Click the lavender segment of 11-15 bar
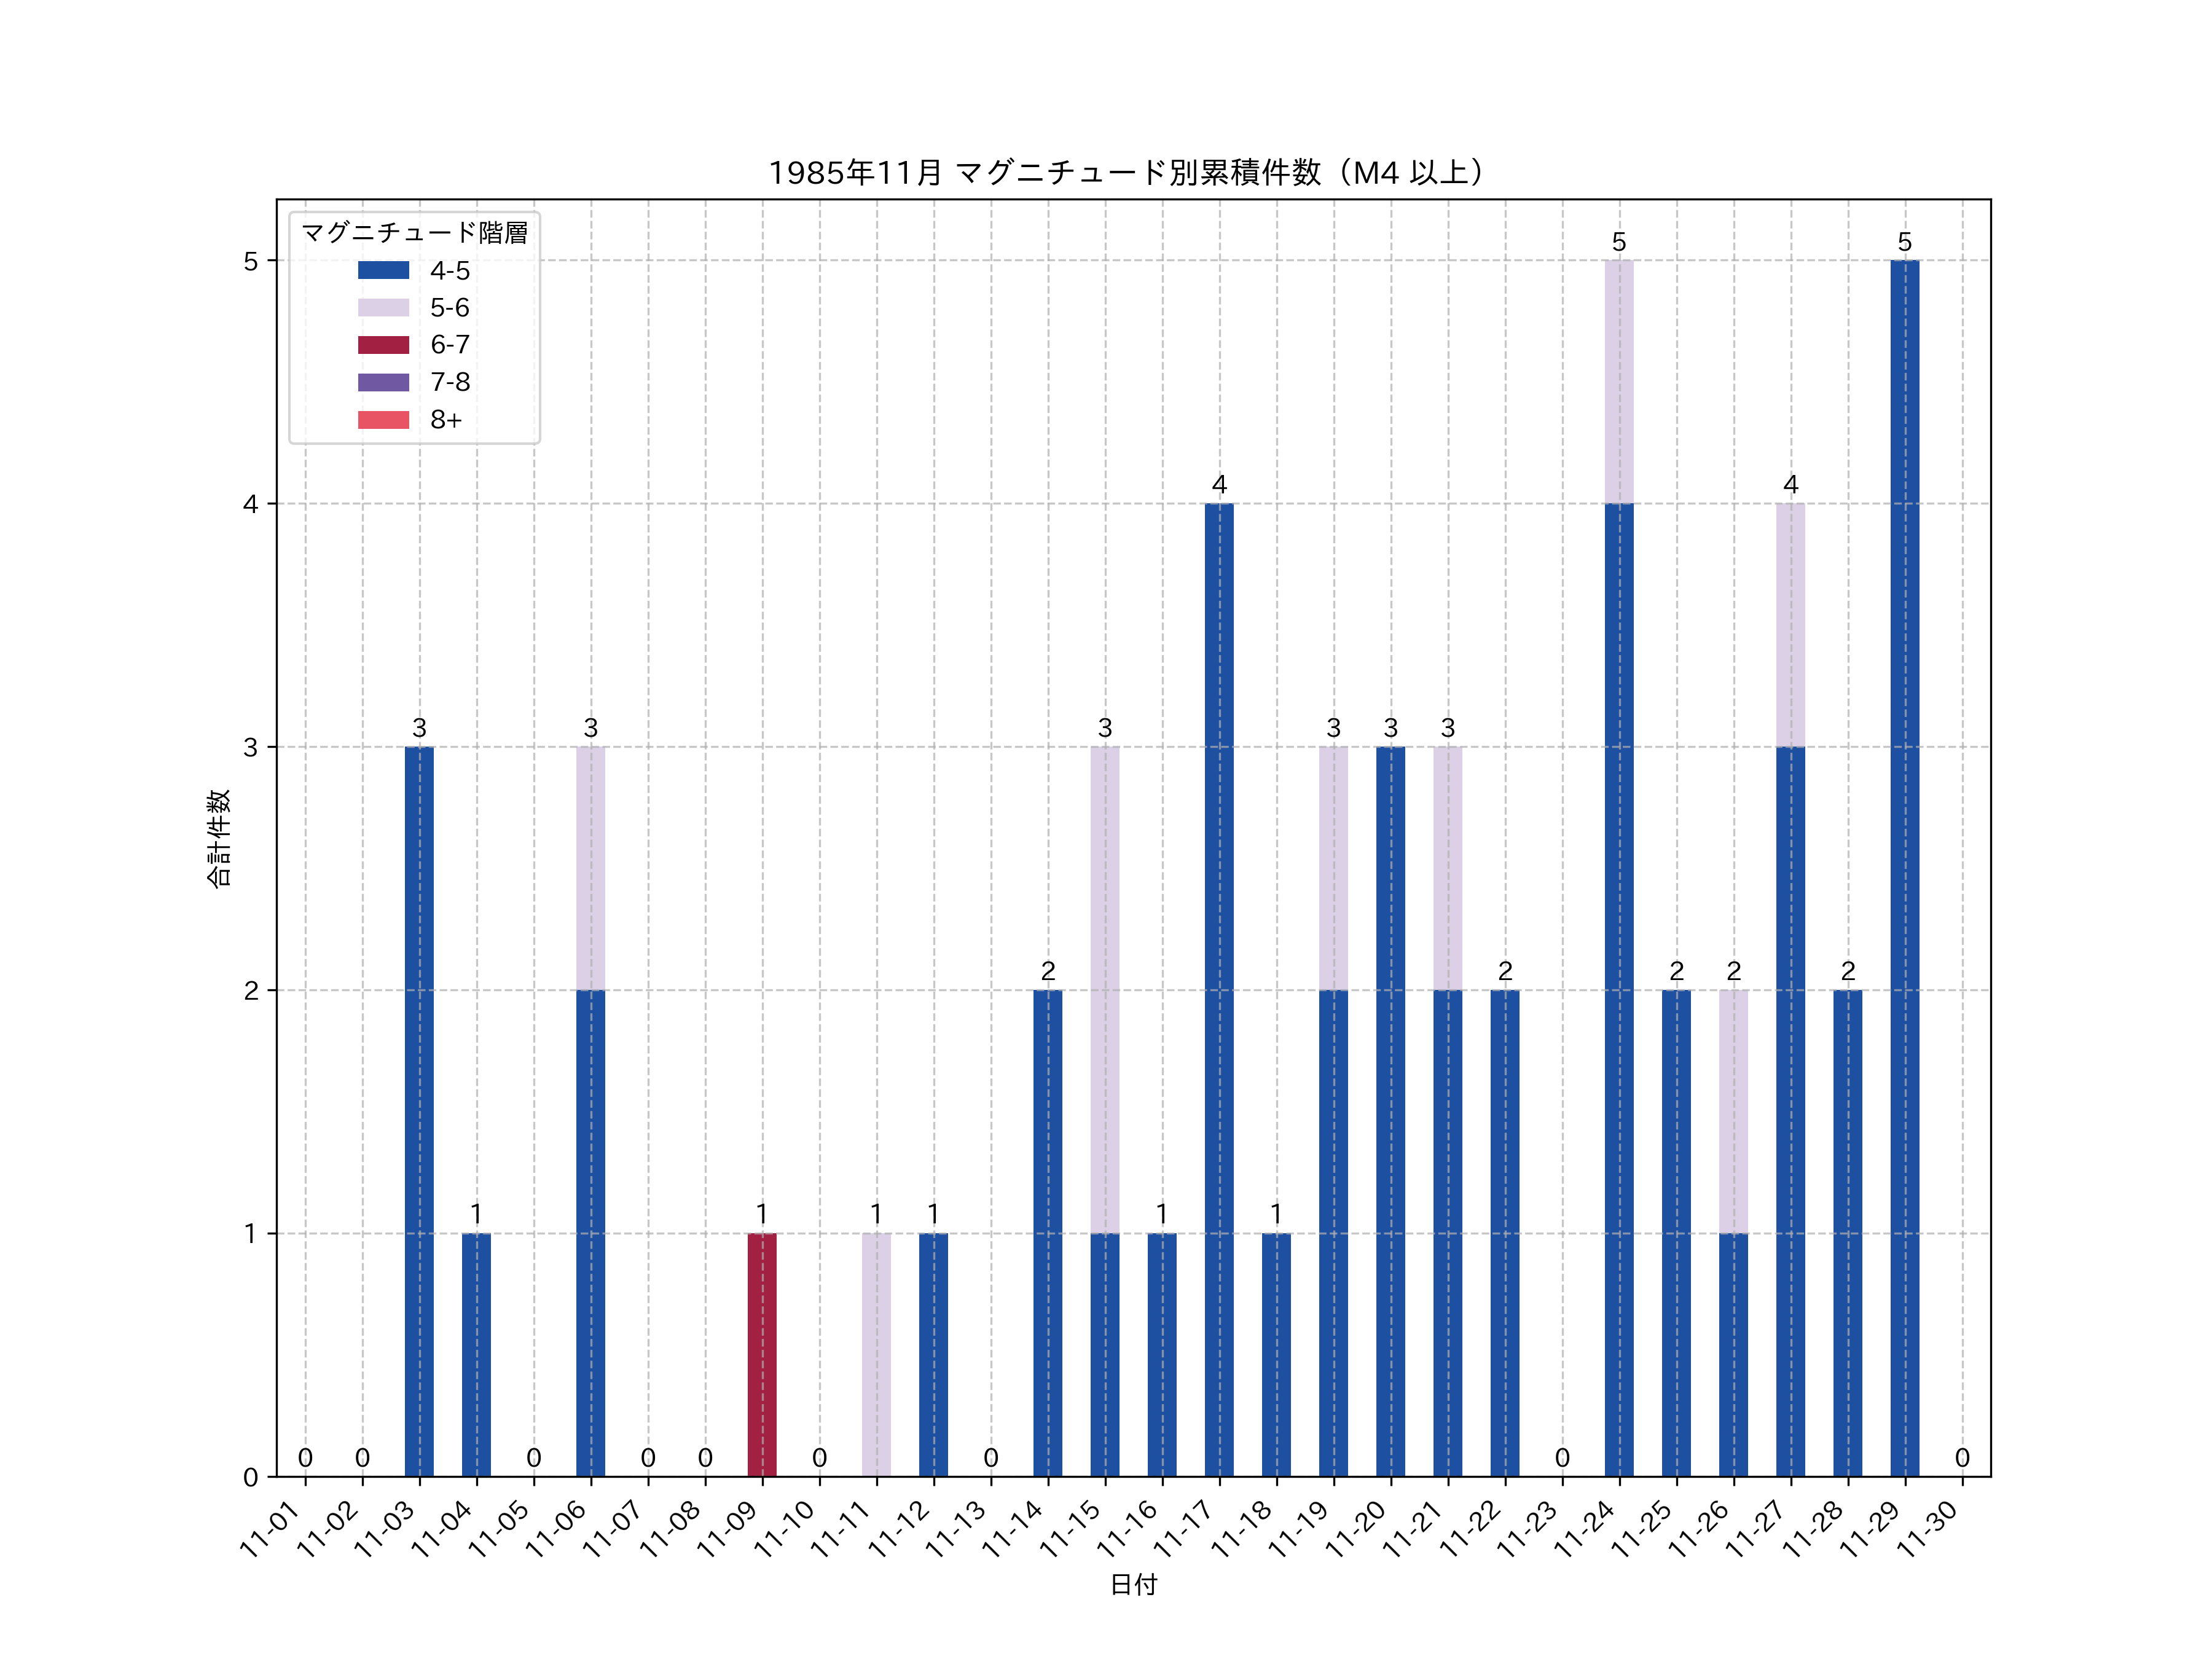The width and height of the screenshot is (2212, 1659). tap(1105, 990)
